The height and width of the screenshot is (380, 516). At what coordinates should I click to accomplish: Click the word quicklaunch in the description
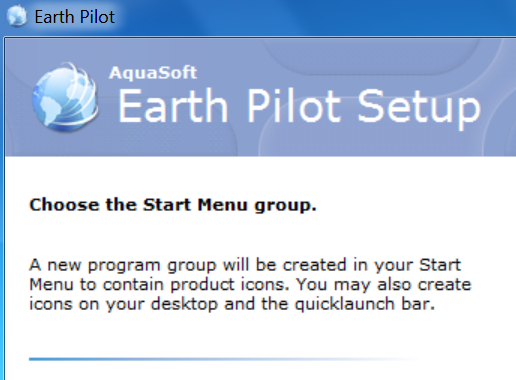(x=345, y=305)
